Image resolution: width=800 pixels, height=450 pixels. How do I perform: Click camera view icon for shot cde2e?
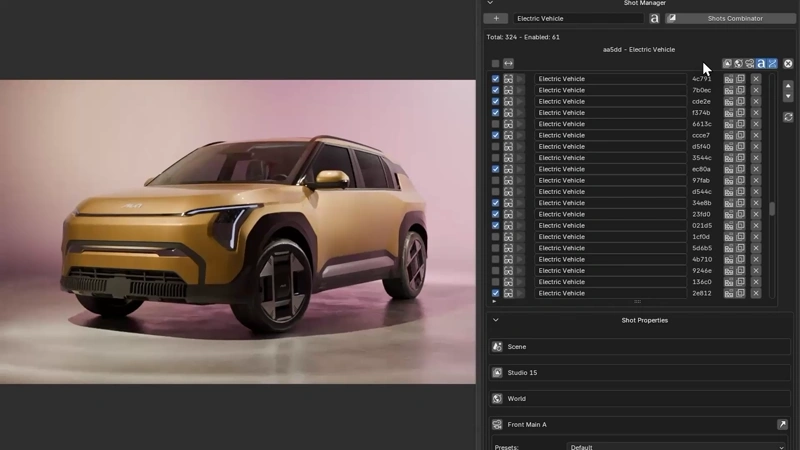(x=508, y=102)
